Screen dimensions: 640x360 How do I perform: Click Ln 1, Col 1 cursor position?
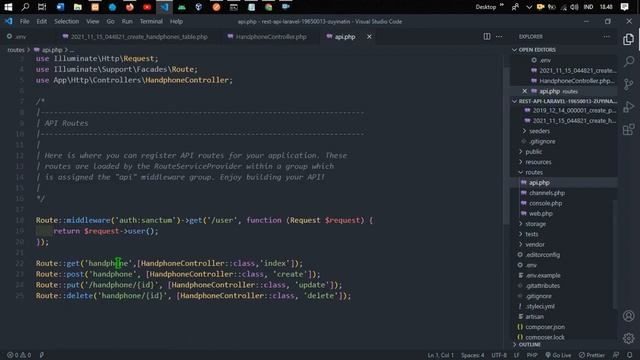(x=440, y=355)
